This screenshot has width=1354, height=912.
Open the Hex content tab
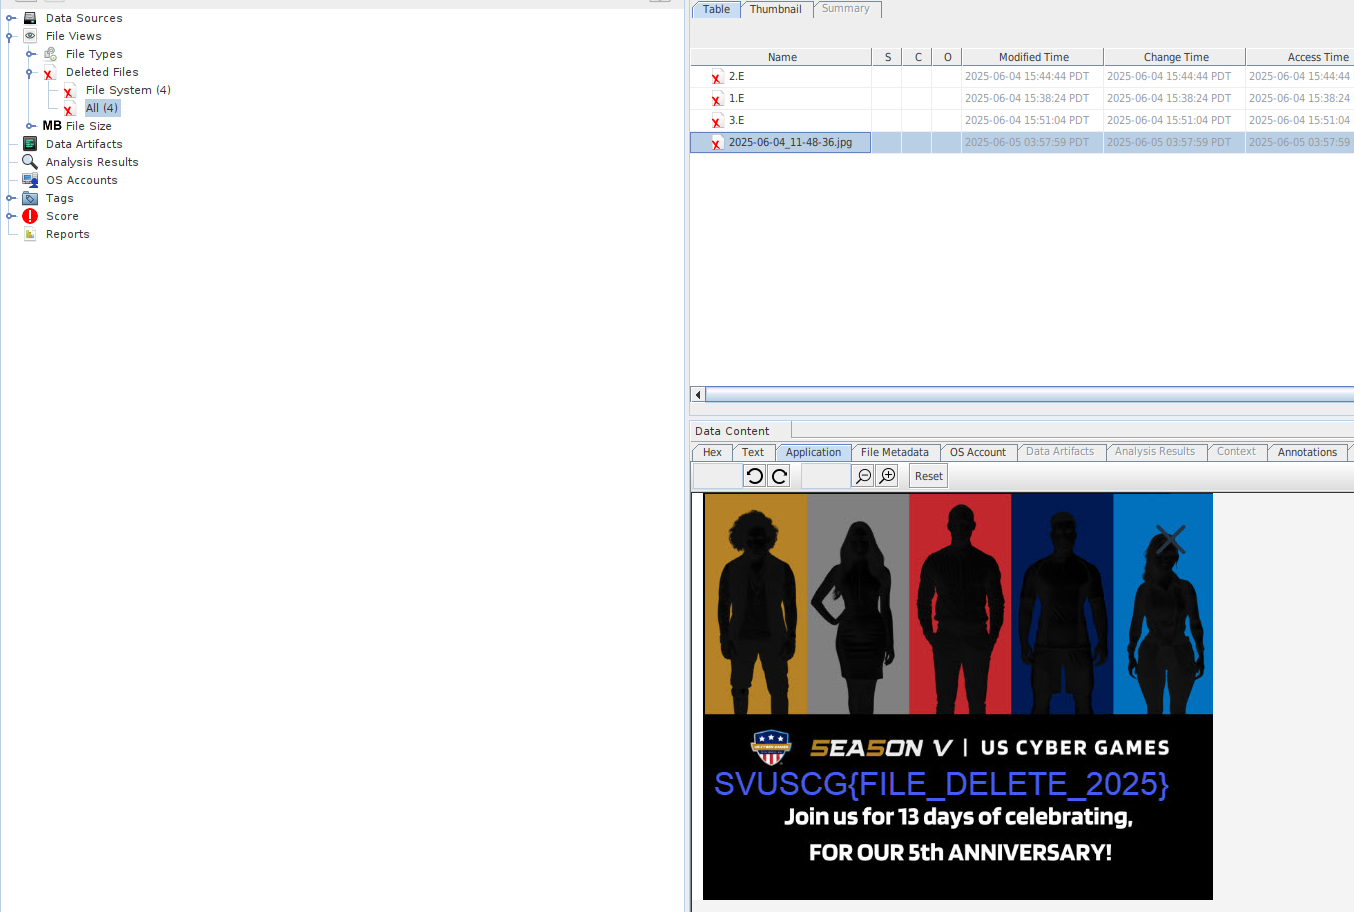point(712,452)
